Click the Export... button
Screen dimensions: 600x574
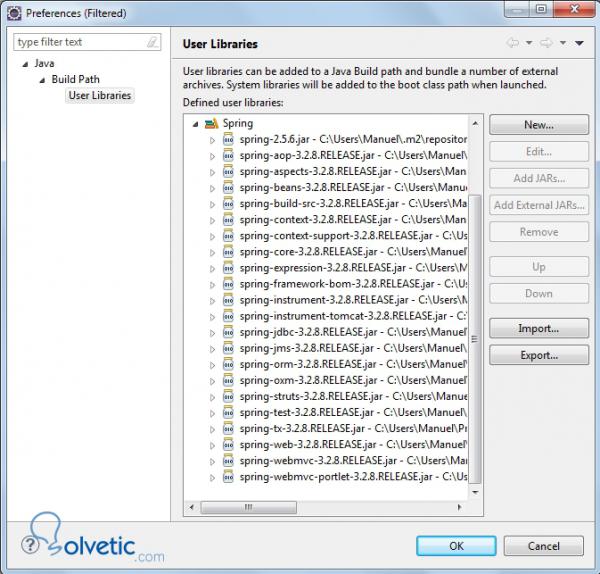pyautogui.click(x=539, y=355)
